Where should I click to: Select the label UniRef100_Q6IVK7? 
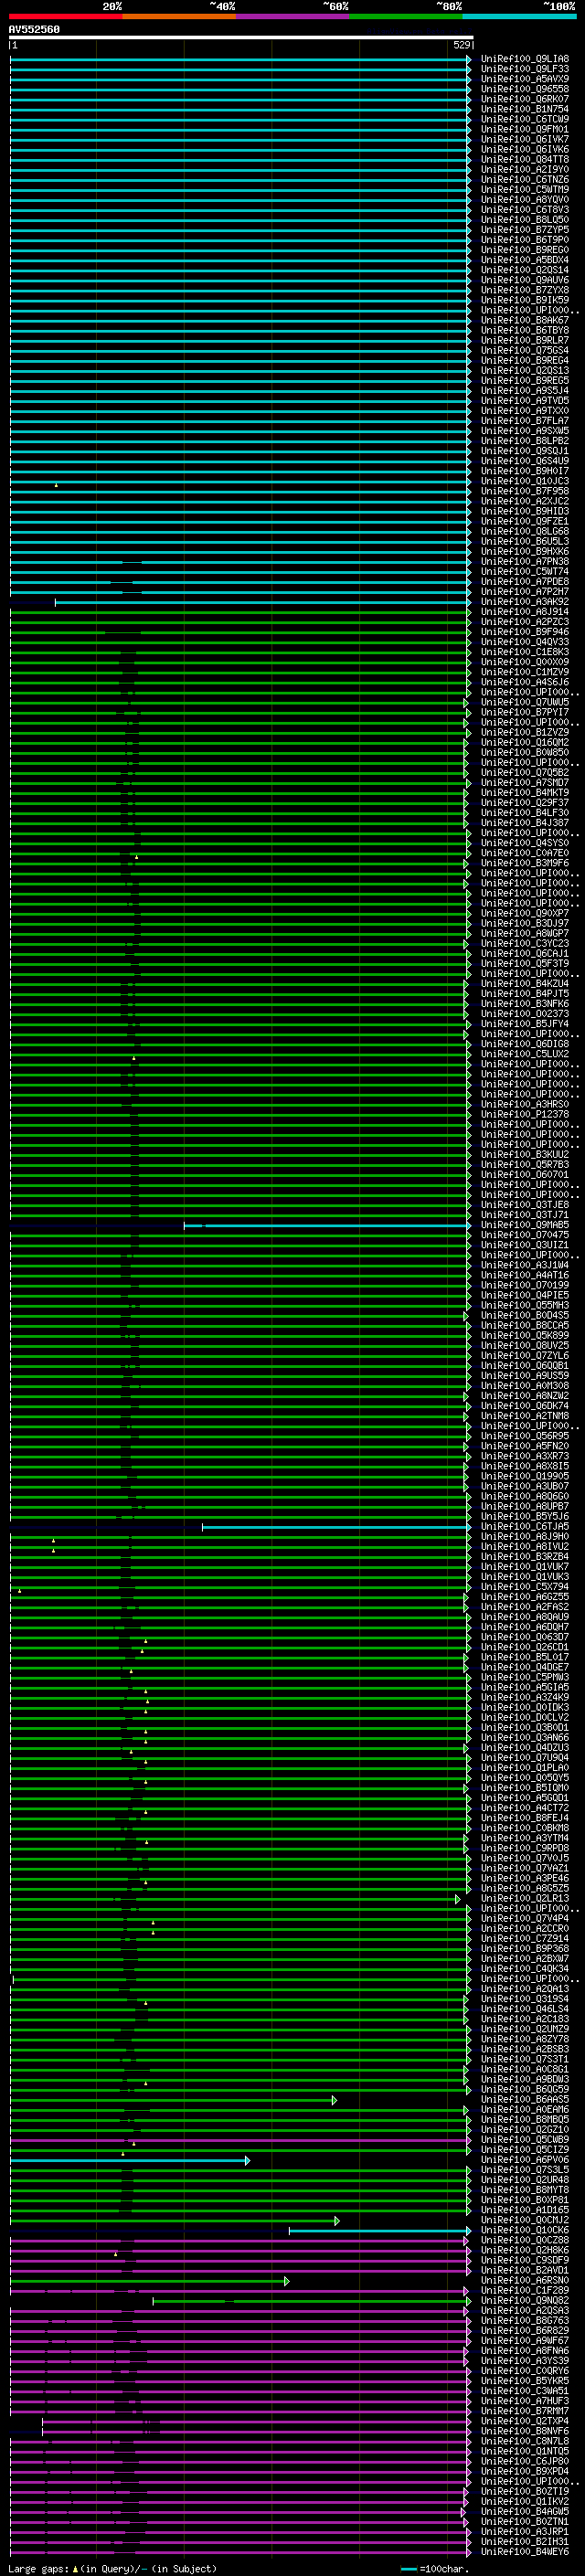coord(525,139)
